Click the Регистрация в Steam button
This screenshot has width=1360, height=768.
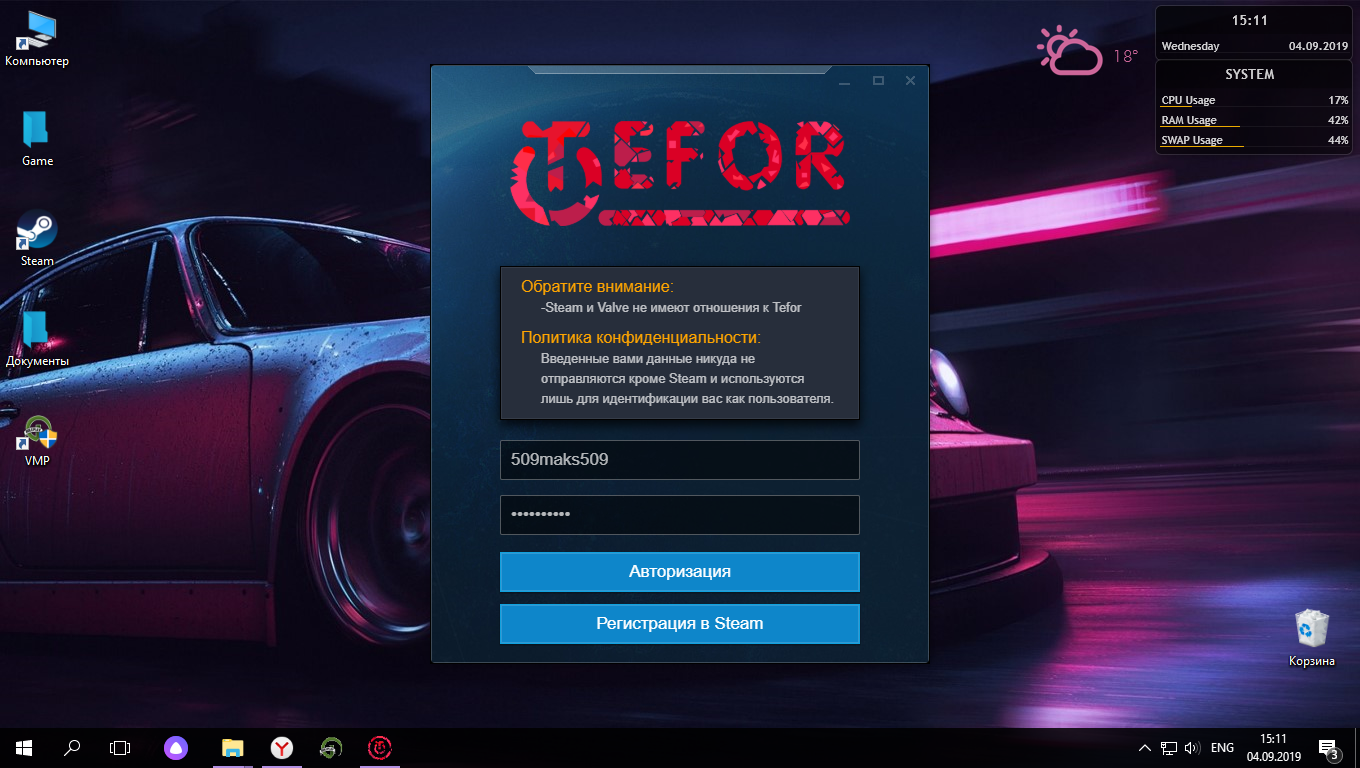[679, 624]
